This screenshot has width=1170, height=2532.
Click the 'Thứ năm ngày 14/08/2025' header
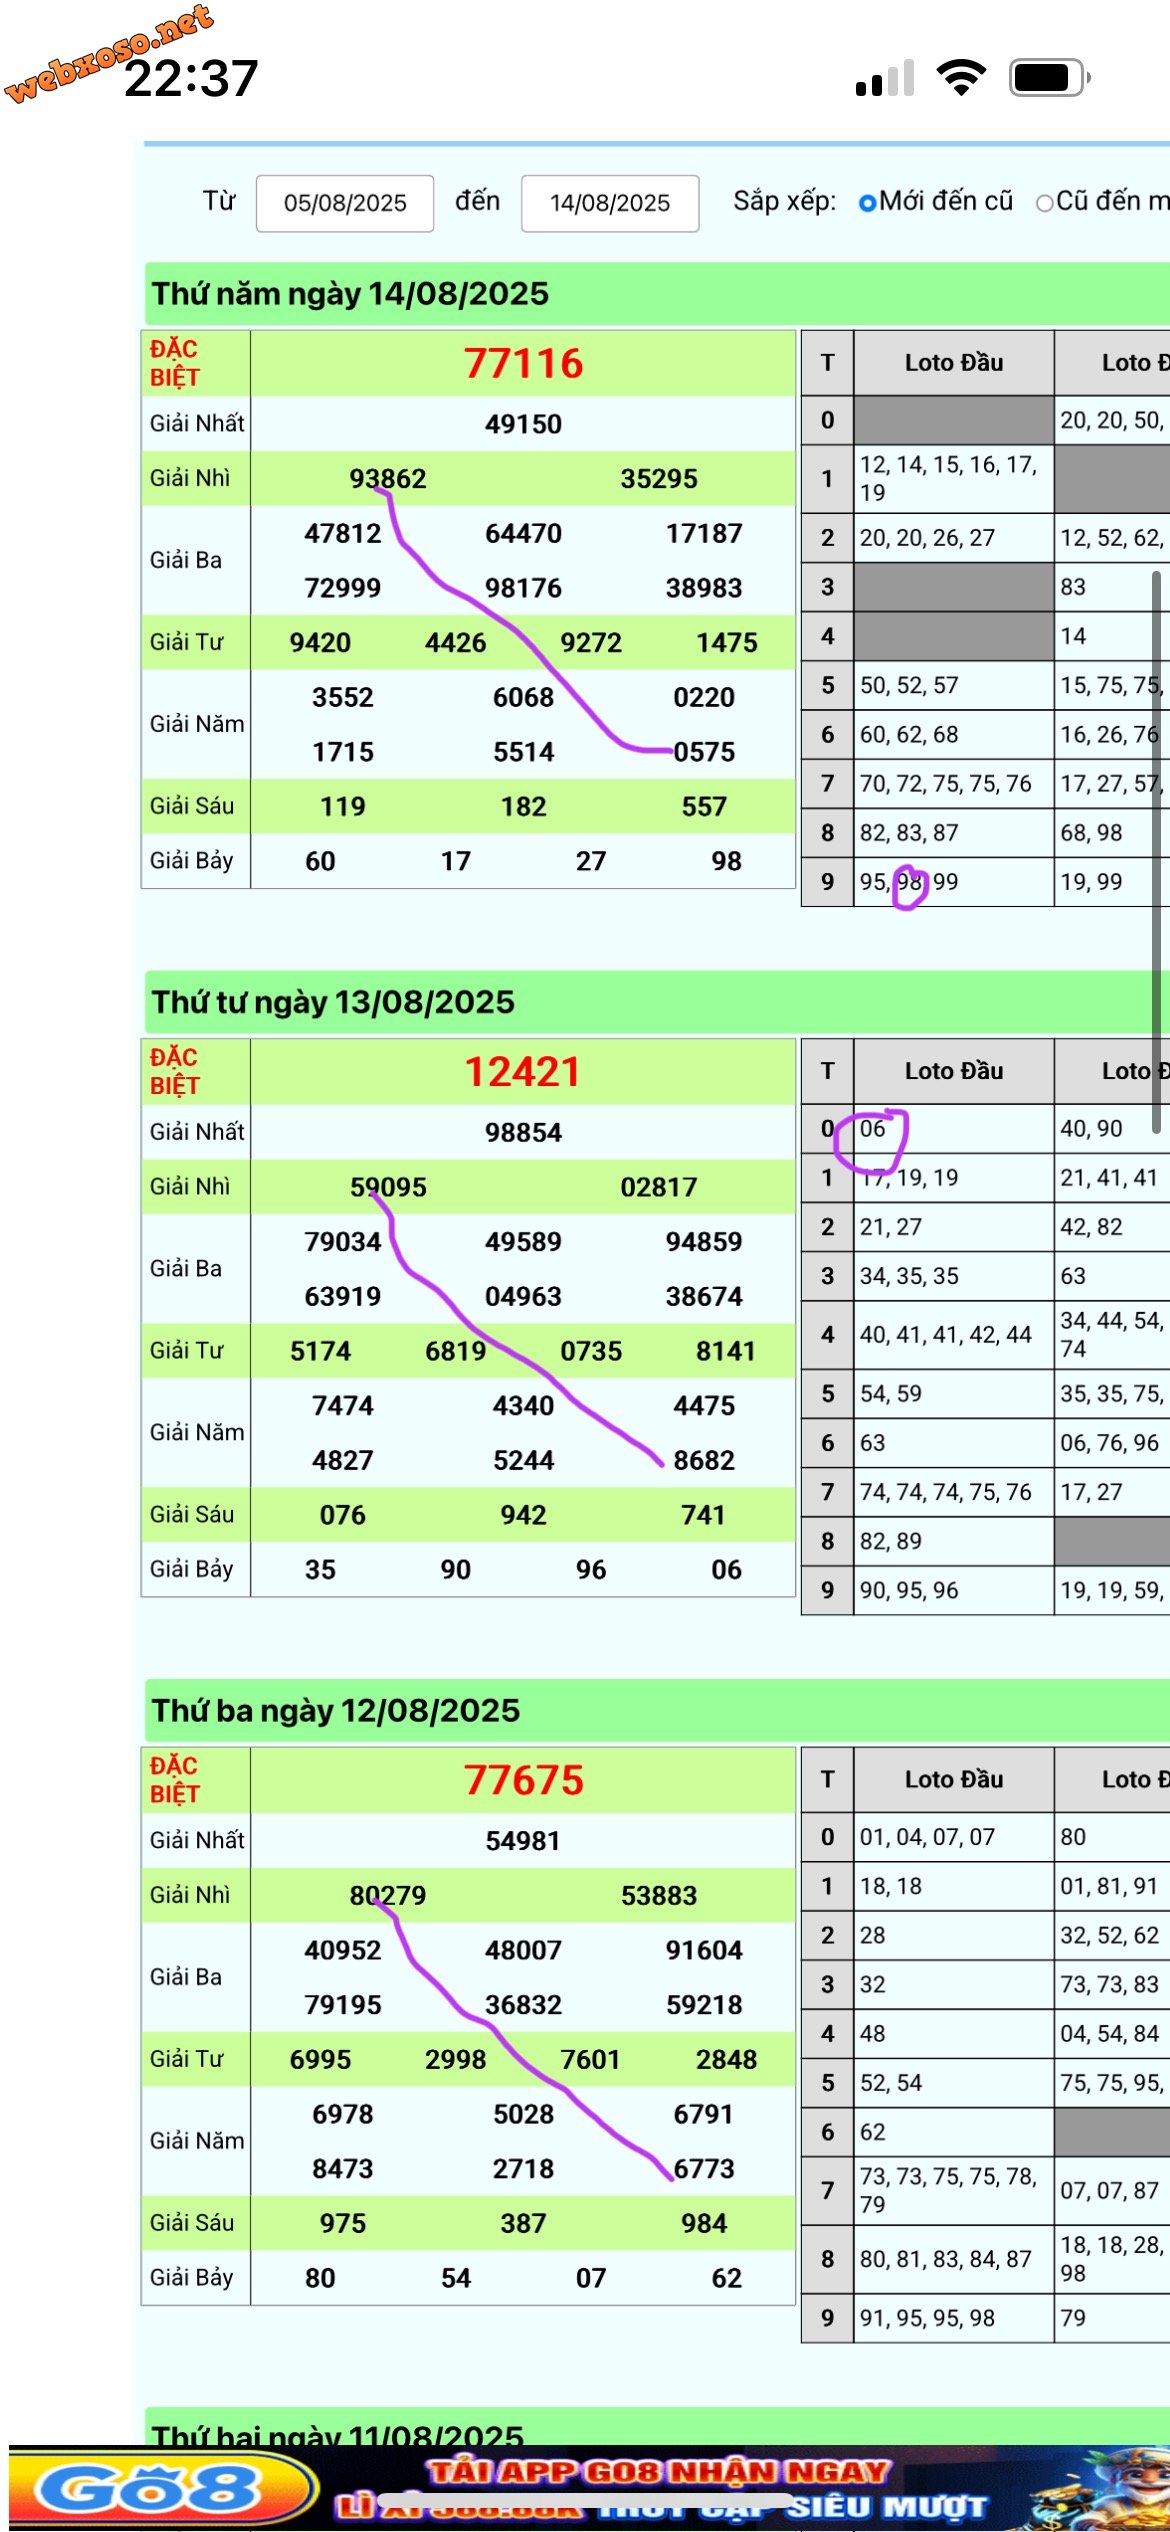(x=350, y=294)
